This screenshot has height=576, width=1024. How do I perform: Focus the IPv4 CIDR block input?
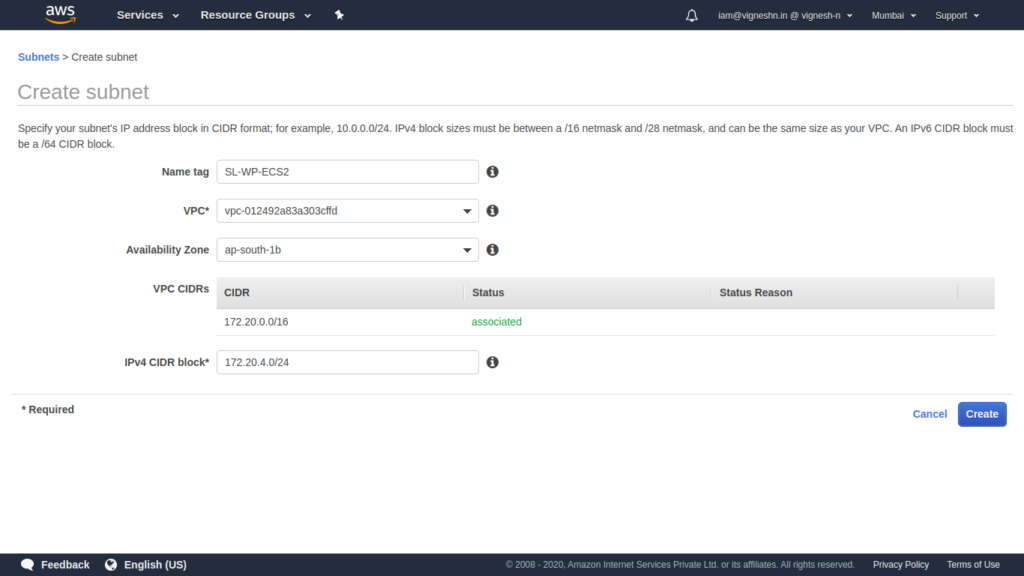click(347, 362)
